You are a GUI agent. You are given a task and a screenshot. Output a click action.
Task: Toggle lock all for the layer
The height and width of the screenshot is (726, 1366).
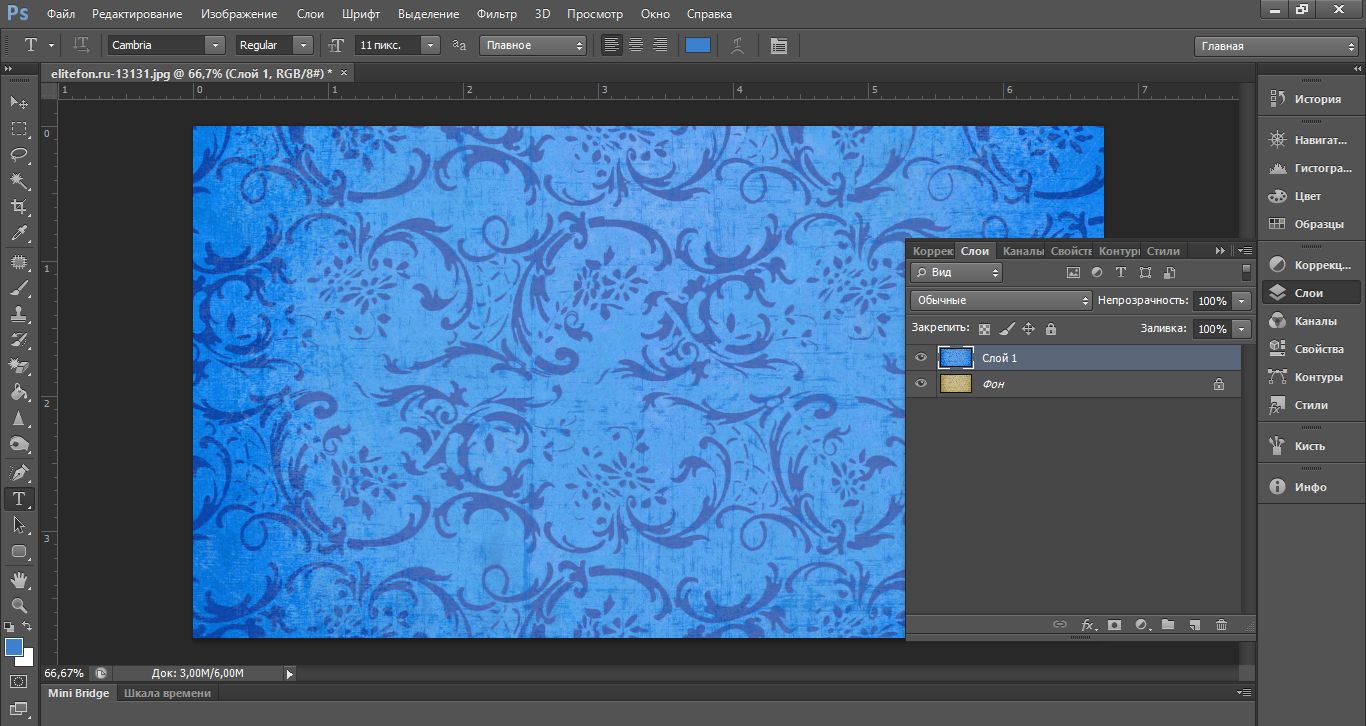click(1050, 328)
